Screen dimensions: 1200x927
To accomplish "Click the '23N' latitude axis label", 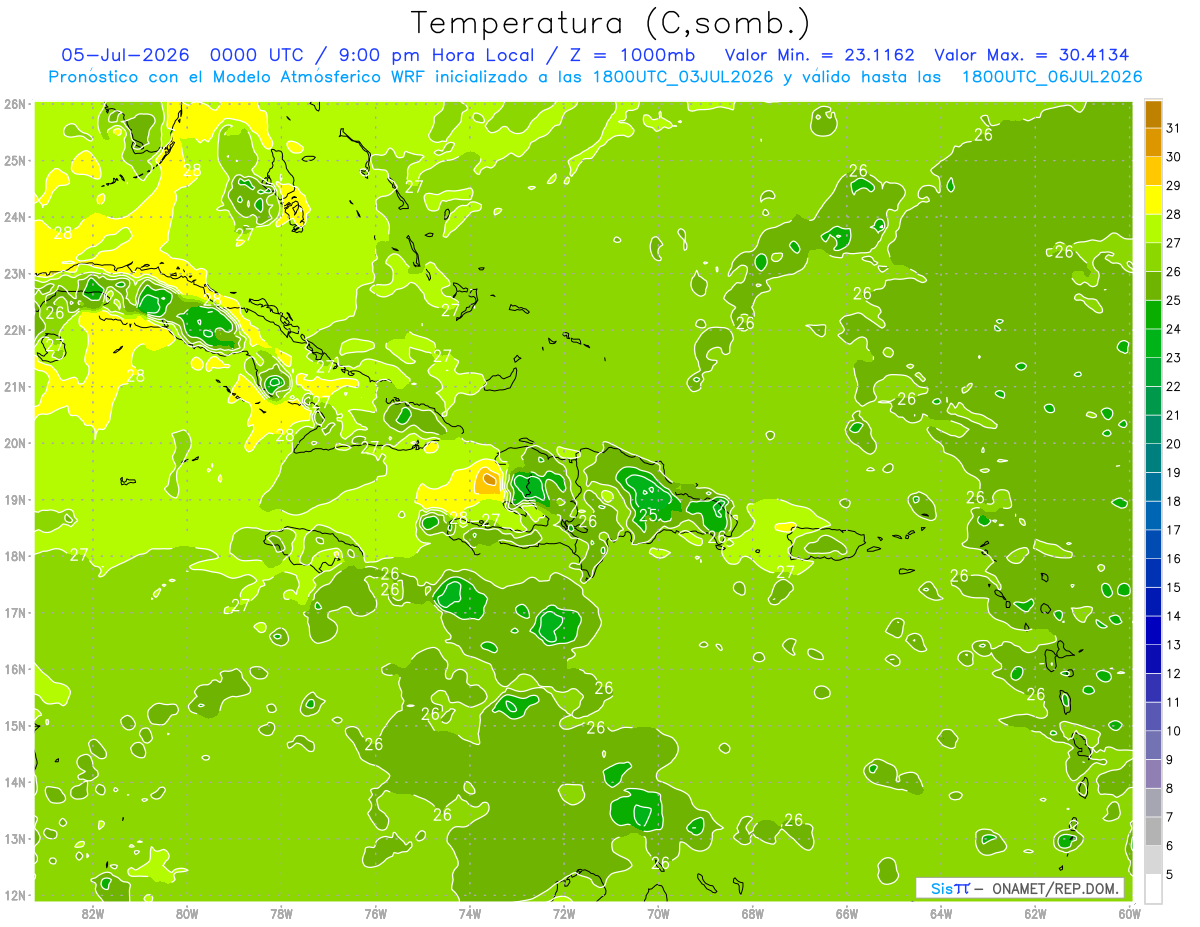I will point(15,273).
